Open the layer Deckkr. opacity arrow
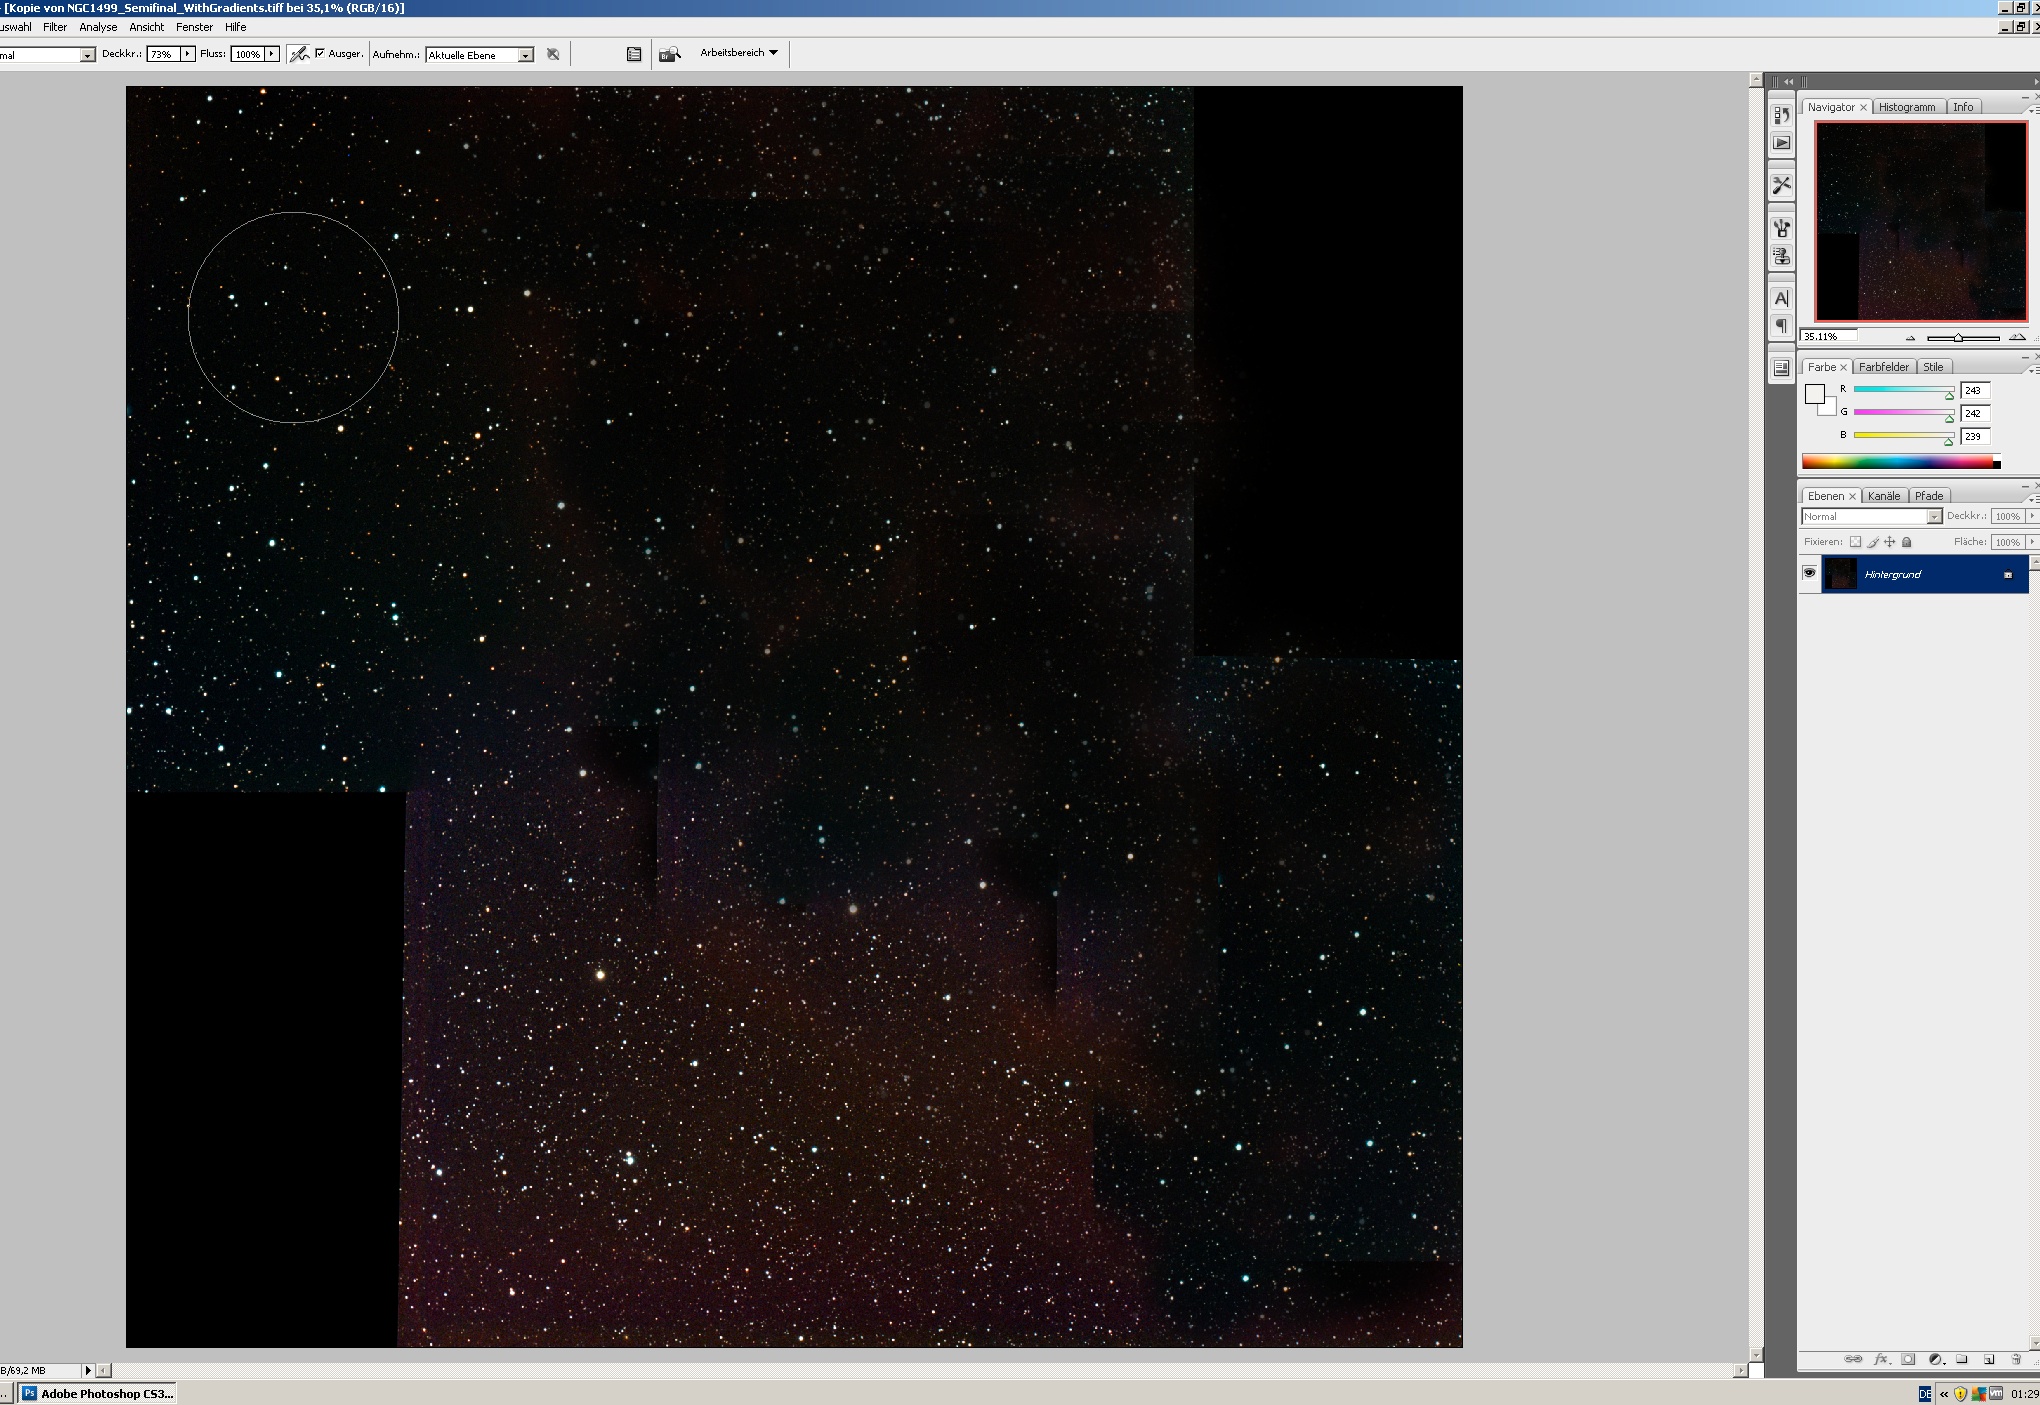 [2032, 516]
